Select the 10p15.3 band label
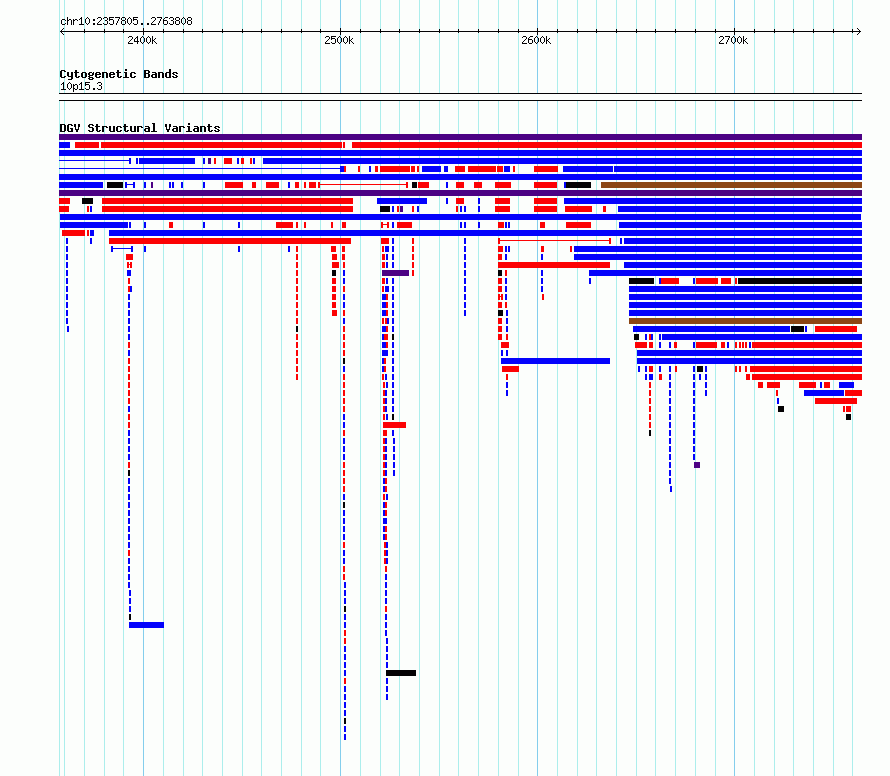890x776 pixels. (81, 86)
